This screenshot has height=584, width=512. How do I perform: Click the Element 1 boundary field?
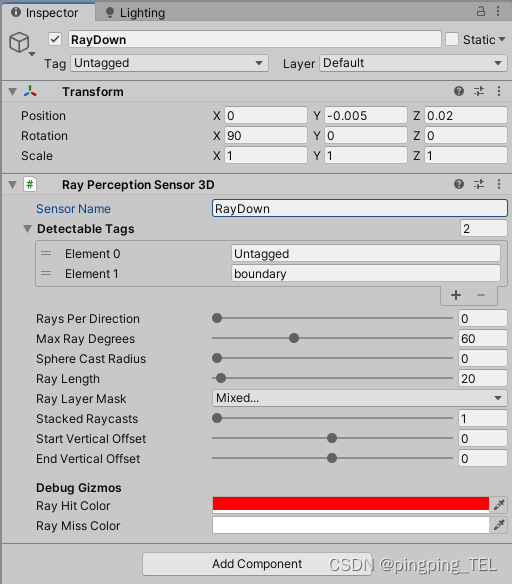coord(366,274)
